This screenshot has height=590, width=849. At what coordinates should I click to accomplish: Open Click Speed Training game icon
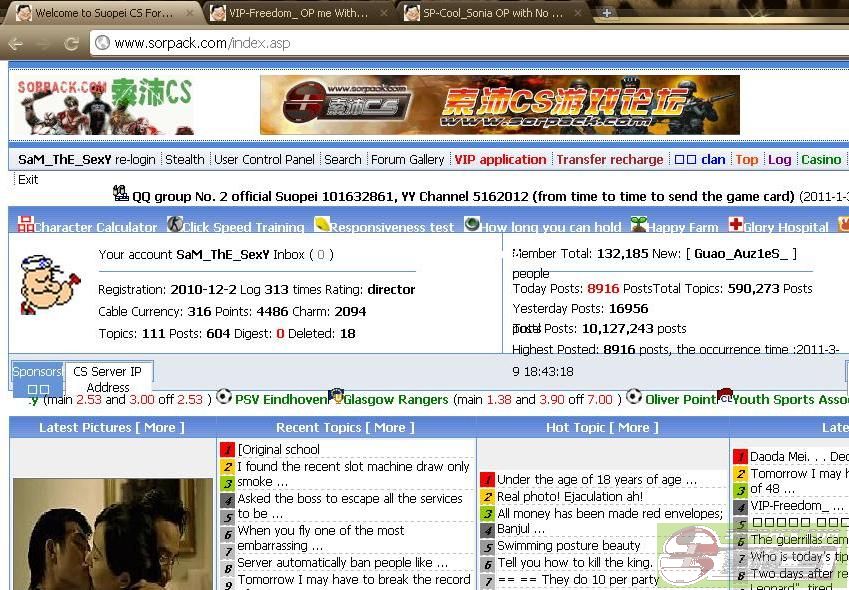pos(175,224)
